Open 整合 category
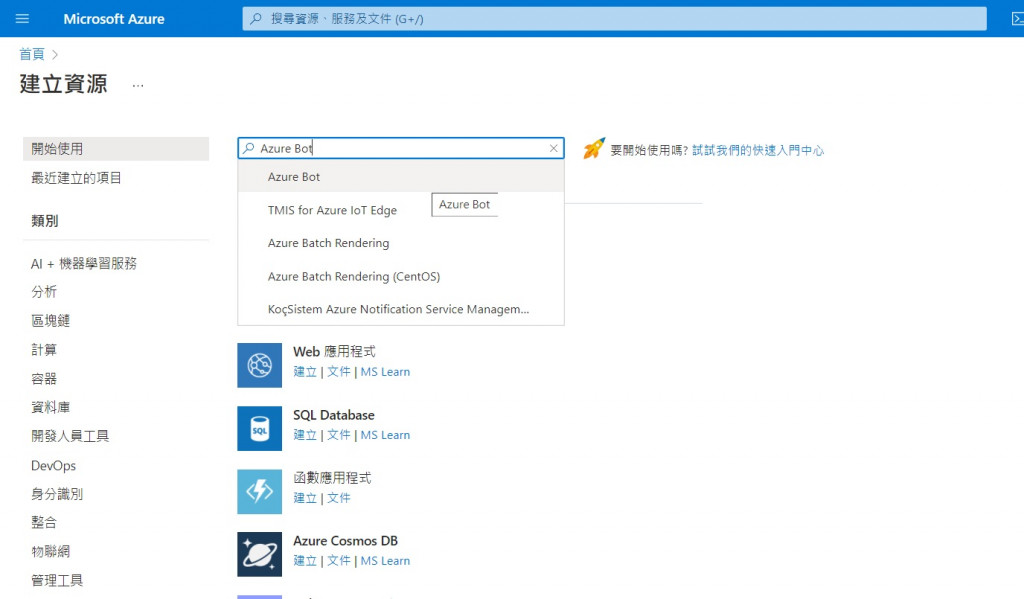This screenshot has height=599, width=1024. [44, 523]
